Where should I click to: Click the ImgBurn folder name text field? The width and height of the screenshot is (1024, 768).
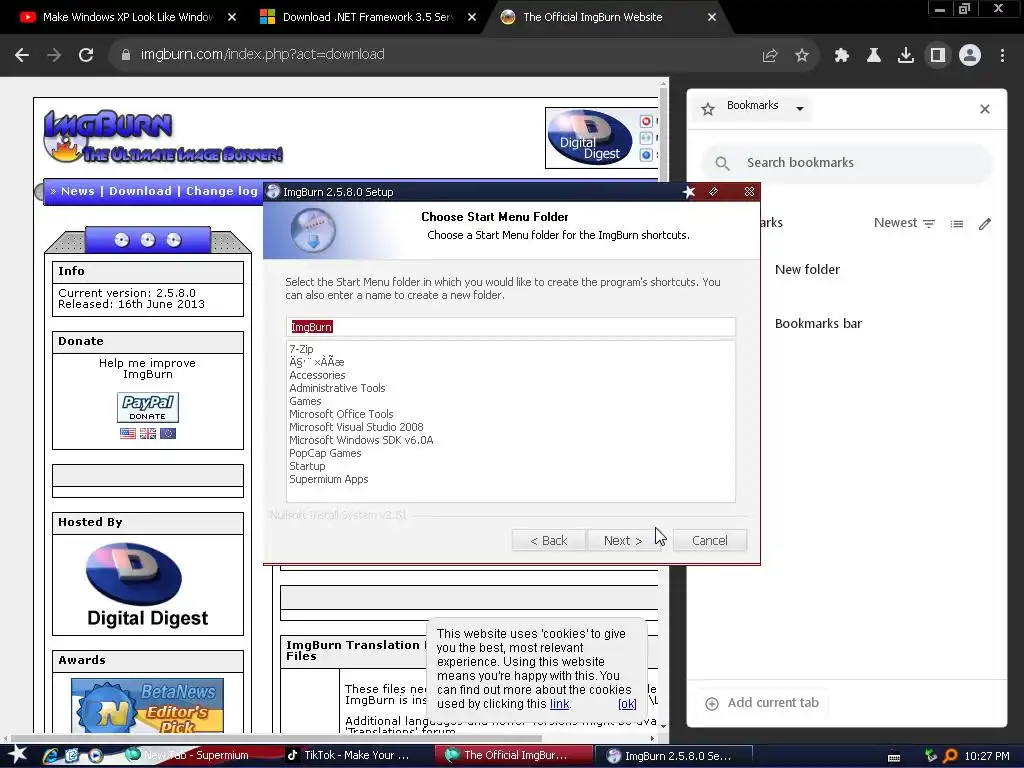(511, 327)
